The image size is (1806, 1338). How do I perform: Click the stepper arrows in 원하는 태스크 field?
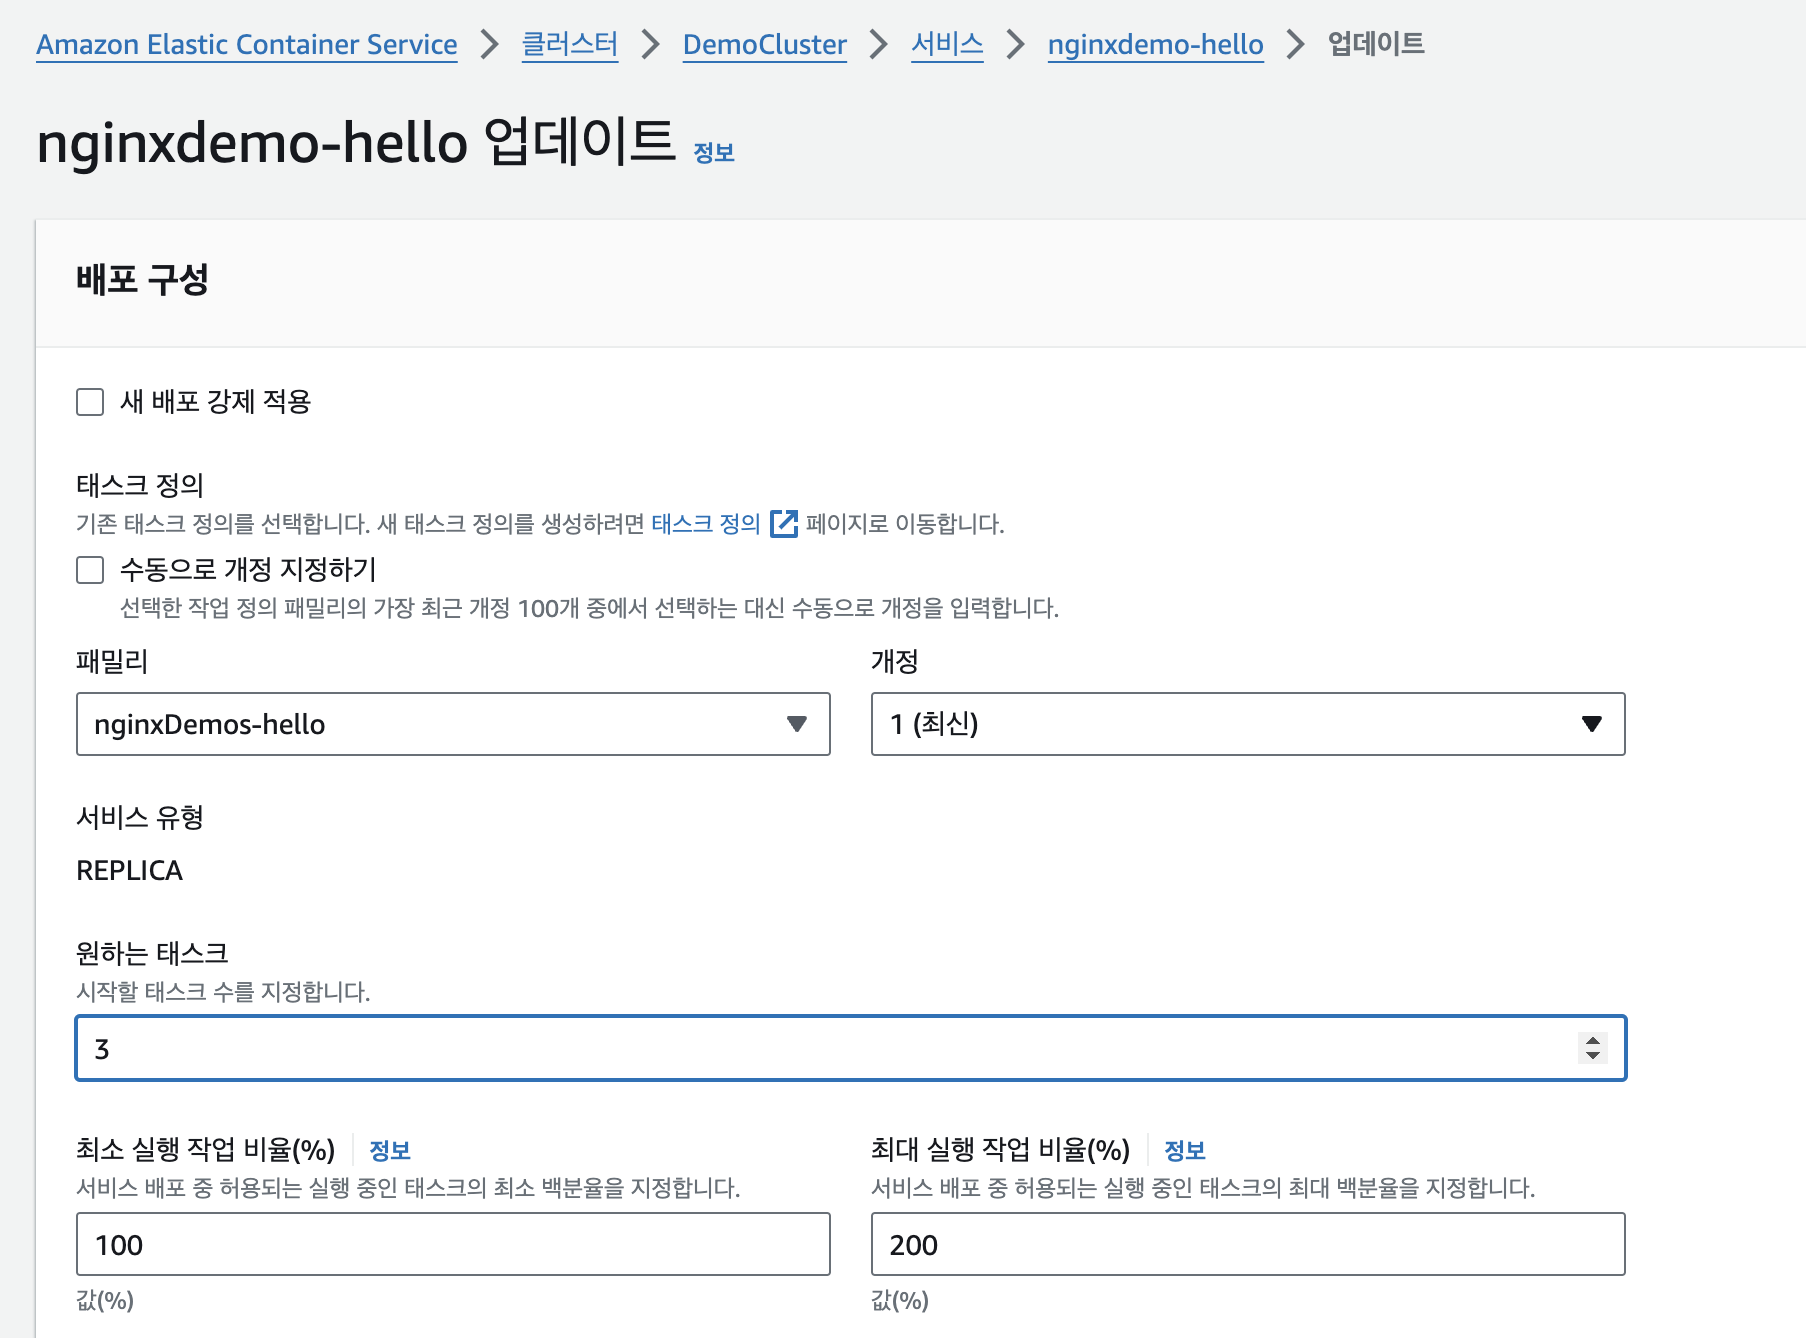coord(1592,1048)
